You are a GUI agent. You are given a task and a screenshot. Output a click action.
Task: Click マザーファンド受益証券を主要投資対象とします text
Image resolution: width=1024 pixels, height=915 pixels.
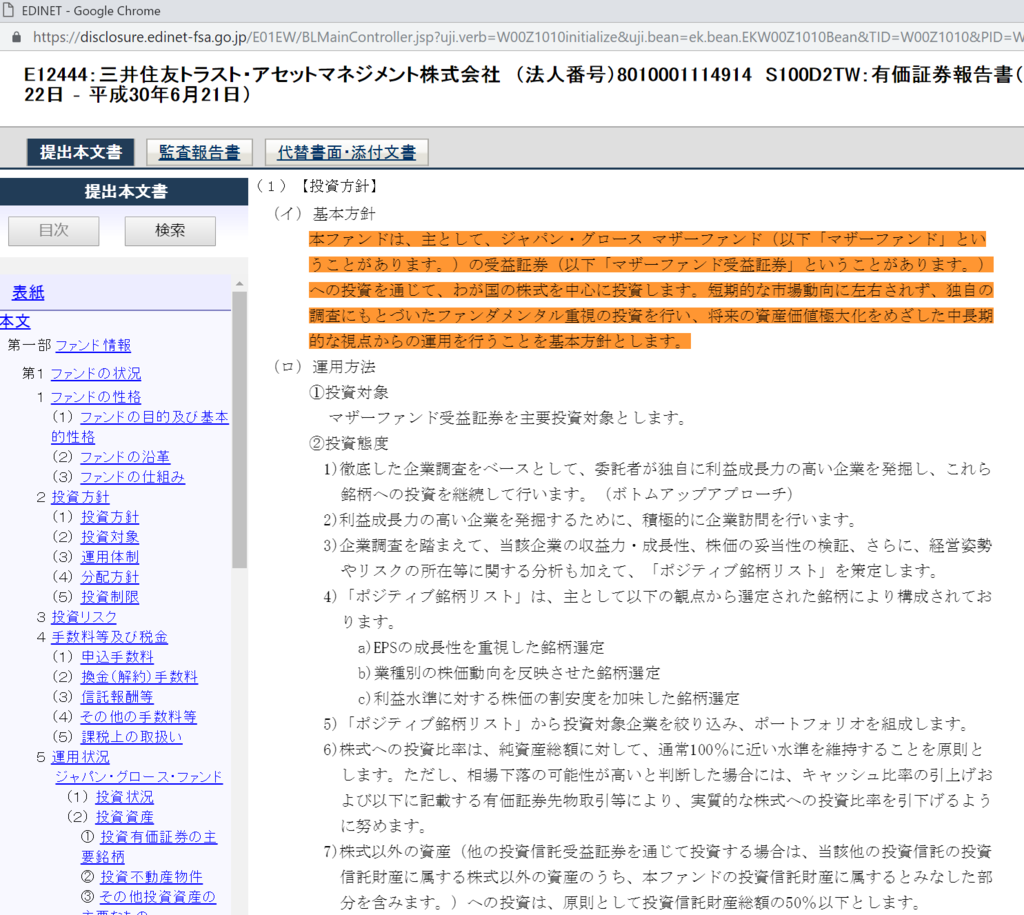coord(507,418)
